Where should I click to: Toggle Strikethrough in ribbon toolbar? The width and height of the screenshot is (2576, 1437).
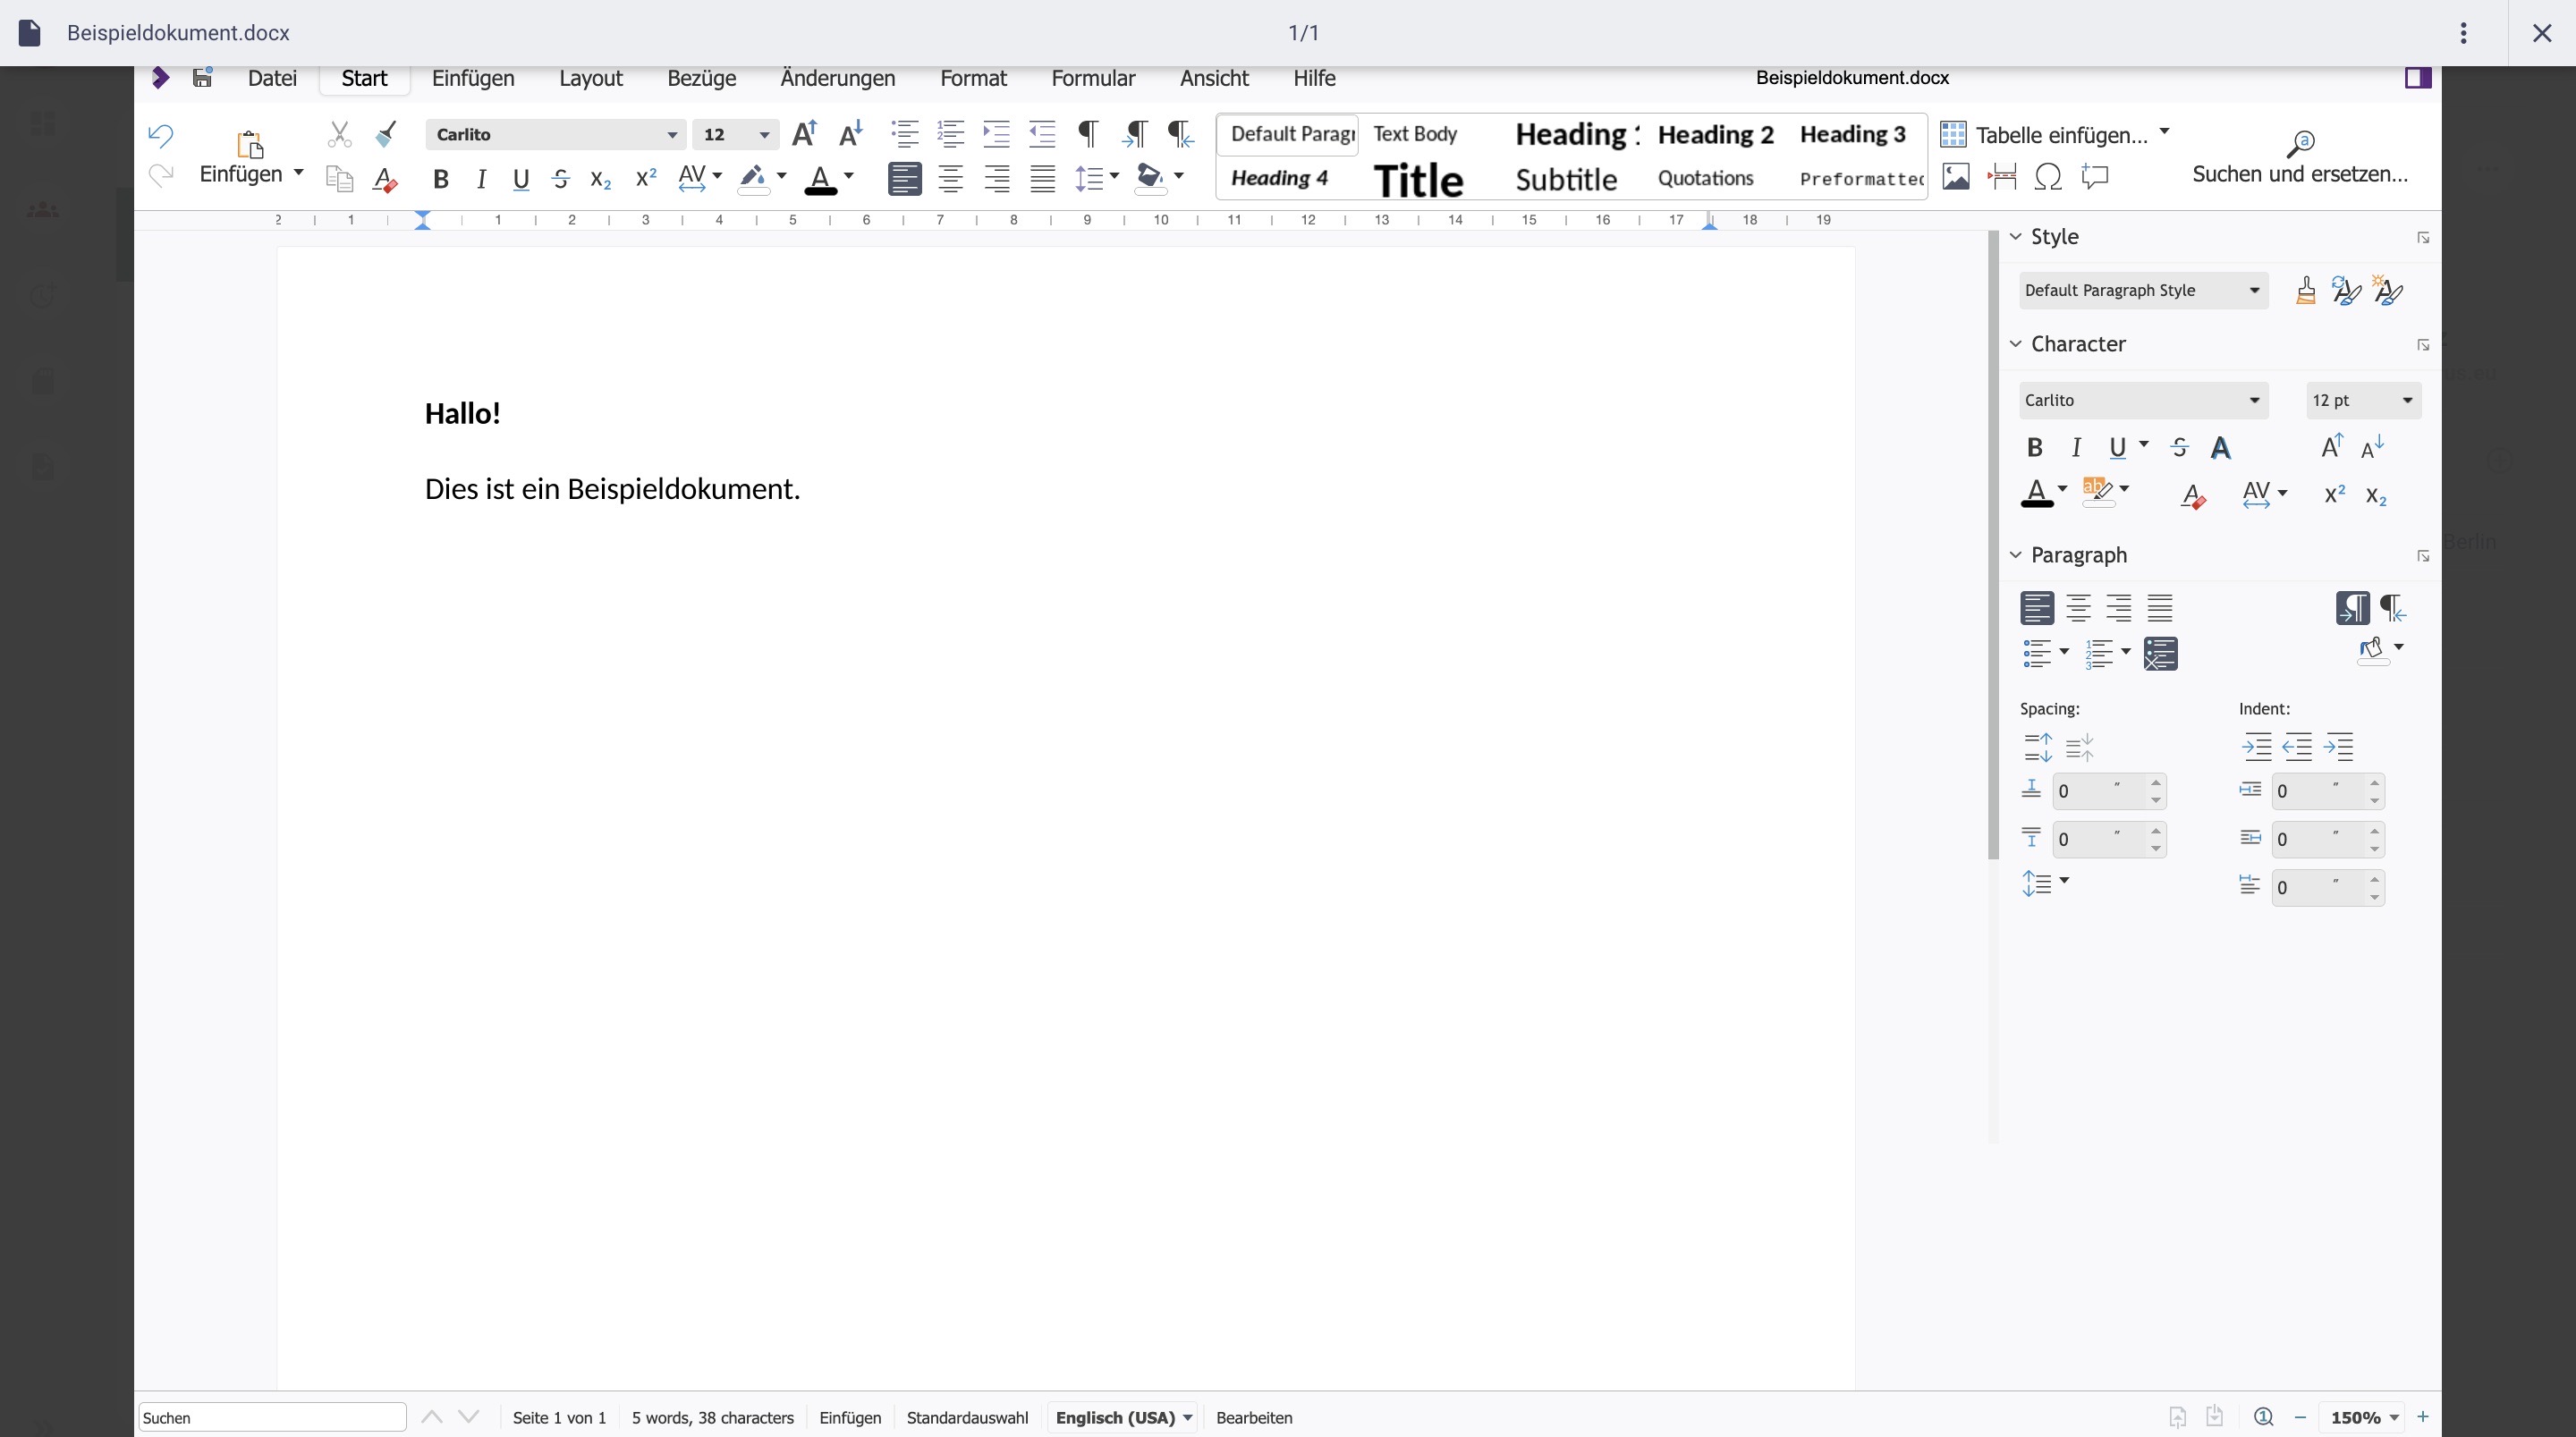pyautogui.click(x=561, y=179)
